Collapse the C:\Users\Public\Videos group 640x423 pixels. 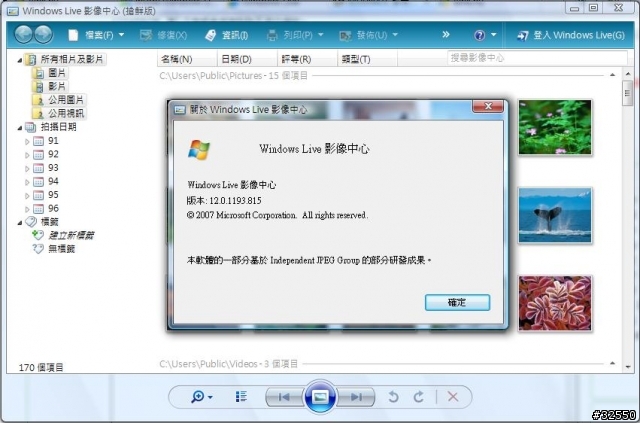tap(612, 363)
